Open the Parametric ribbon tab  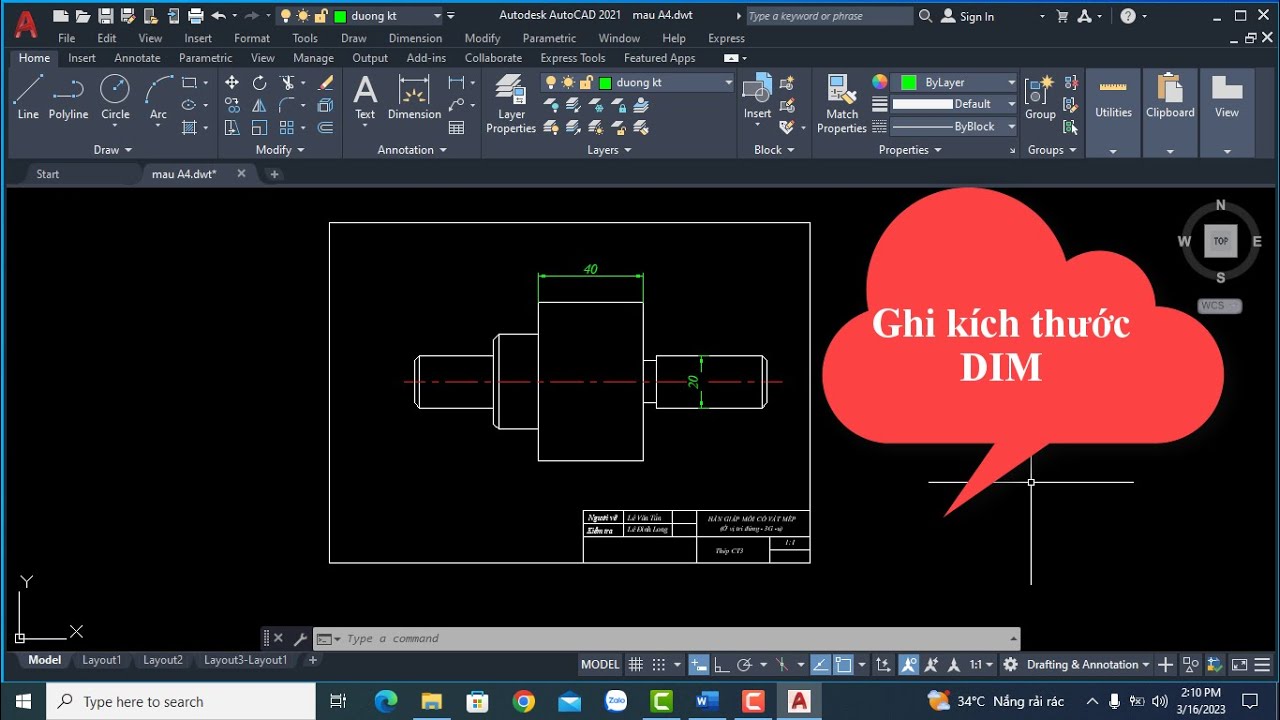click(205, 58)
